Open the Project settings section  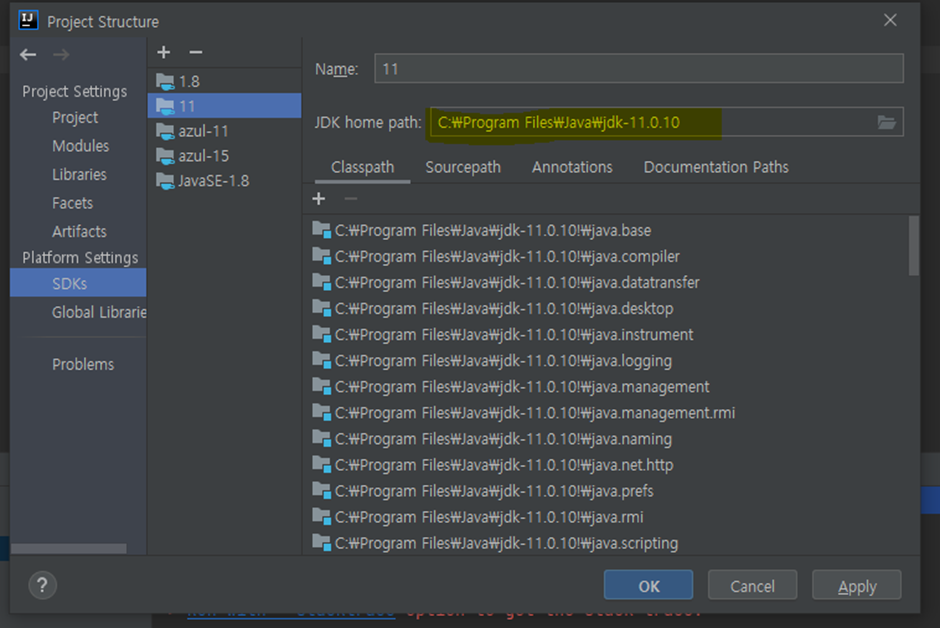coord(75,117)
